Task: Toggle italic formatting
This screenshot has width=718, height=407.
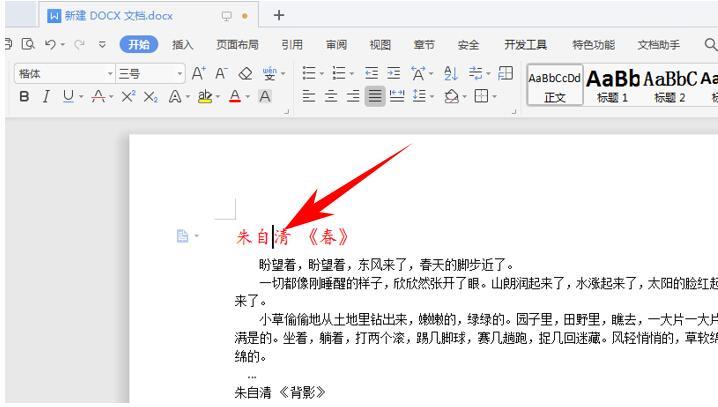Action: (46, 97)
